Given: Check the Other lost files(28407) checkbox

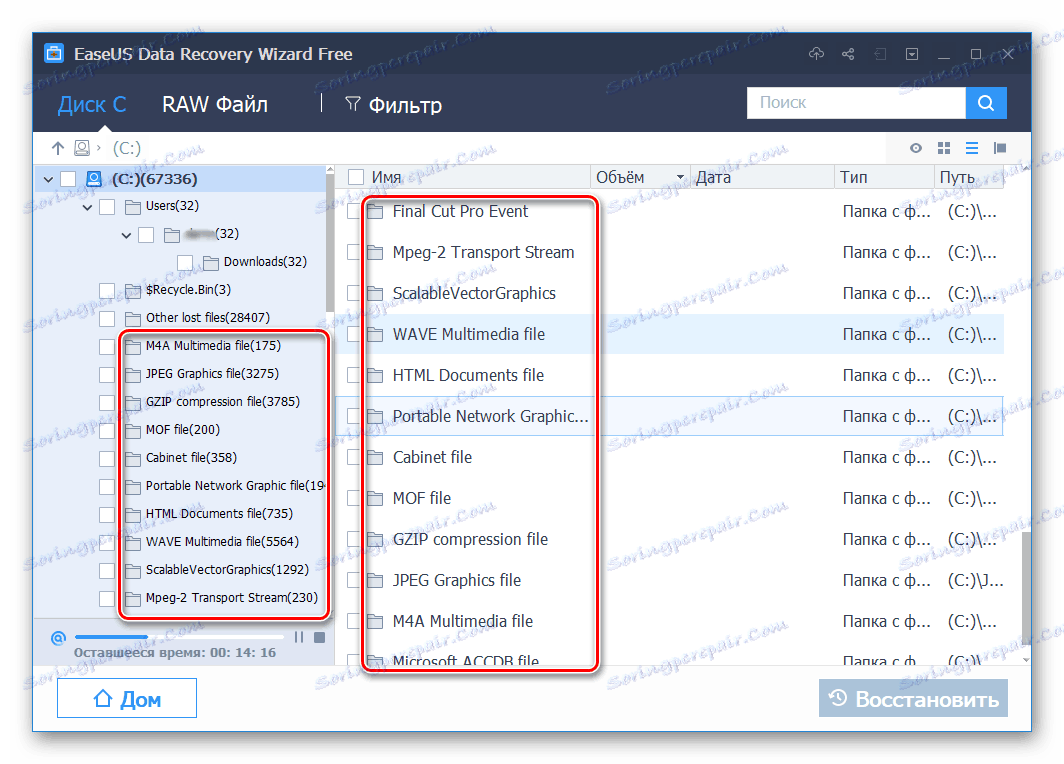Looking at the screenshot, I should (107, 318).
